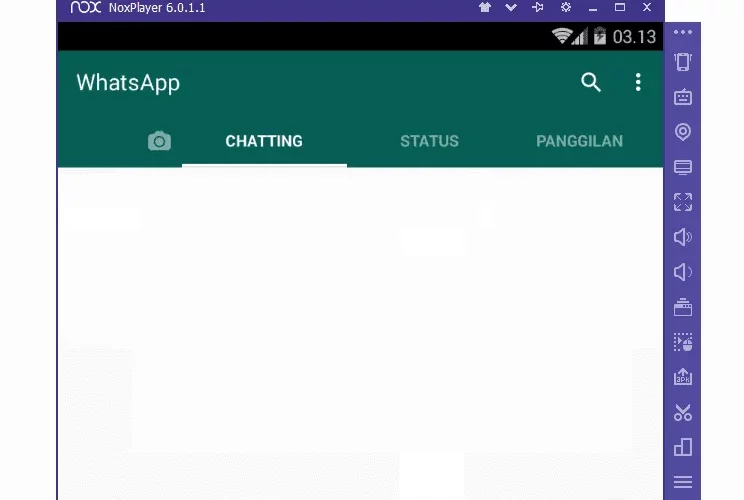Decrease volume with quieter speaker icon

click(x=683, y=272)
